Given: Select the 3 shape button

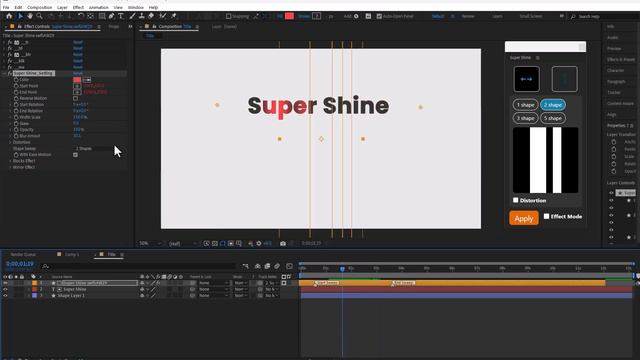Looking at the screenshot, I should (525, 118).
